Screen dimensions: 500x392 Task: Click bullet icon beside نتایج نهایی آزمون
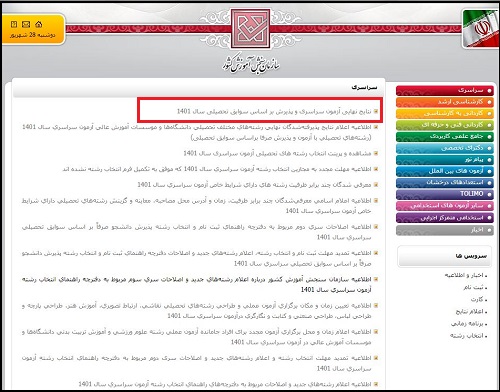[376, 111]
